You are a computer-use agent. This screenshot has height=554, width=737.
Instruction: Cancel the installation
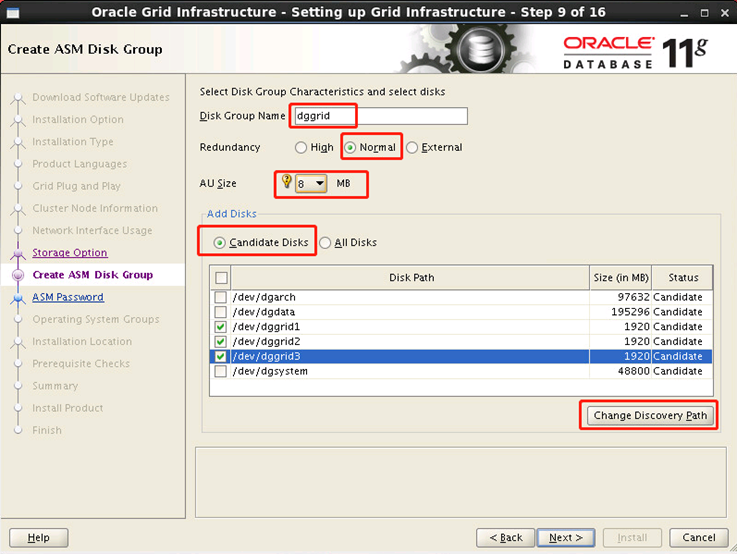coord(699,538)
